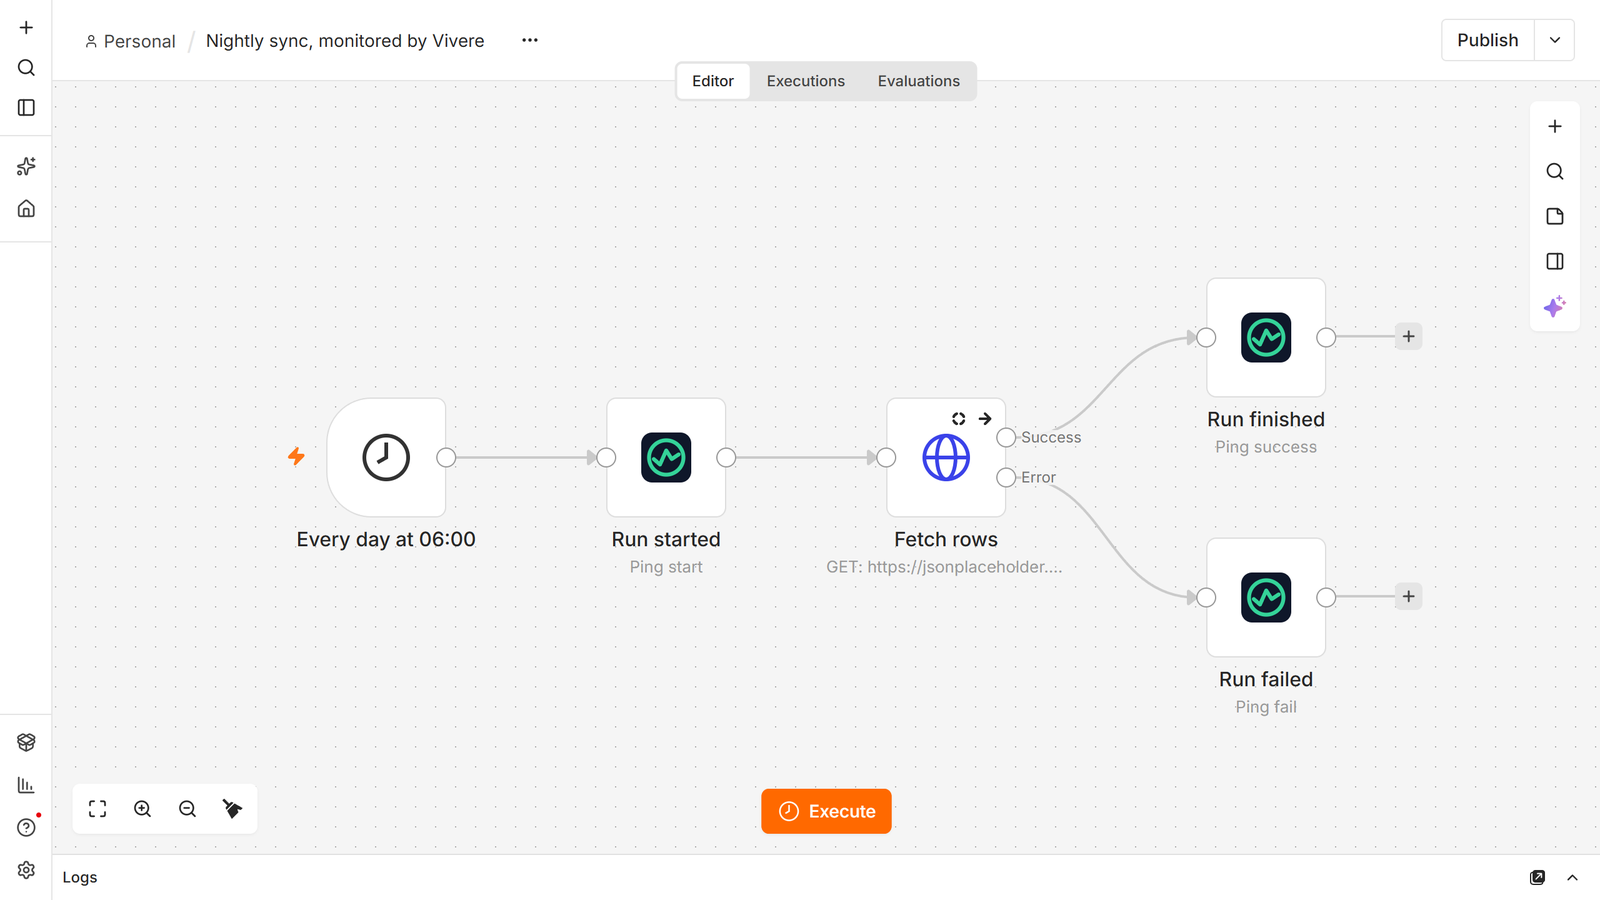
Task: Open the bar chart icon in the left sidebar
Action: click(x=26, y=785)
